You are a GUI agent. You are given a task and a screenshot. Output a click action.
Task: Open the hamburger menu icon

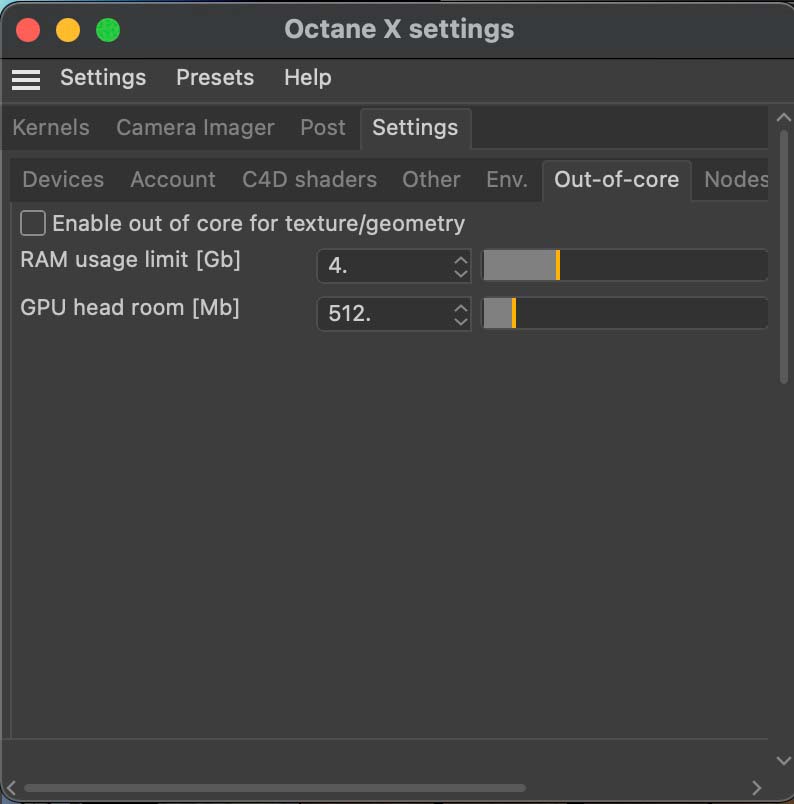pos(26,79)
